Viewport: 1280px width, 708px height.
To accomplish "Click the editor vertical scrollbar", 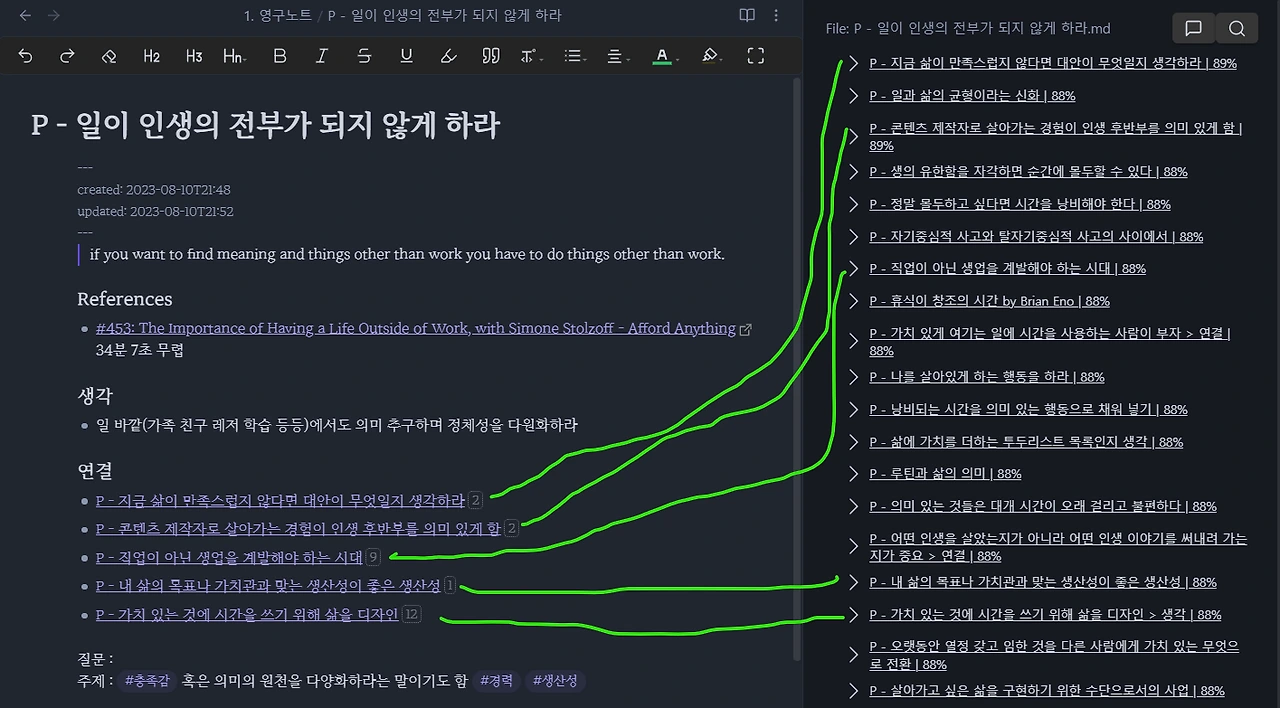I will click(797, 370).
